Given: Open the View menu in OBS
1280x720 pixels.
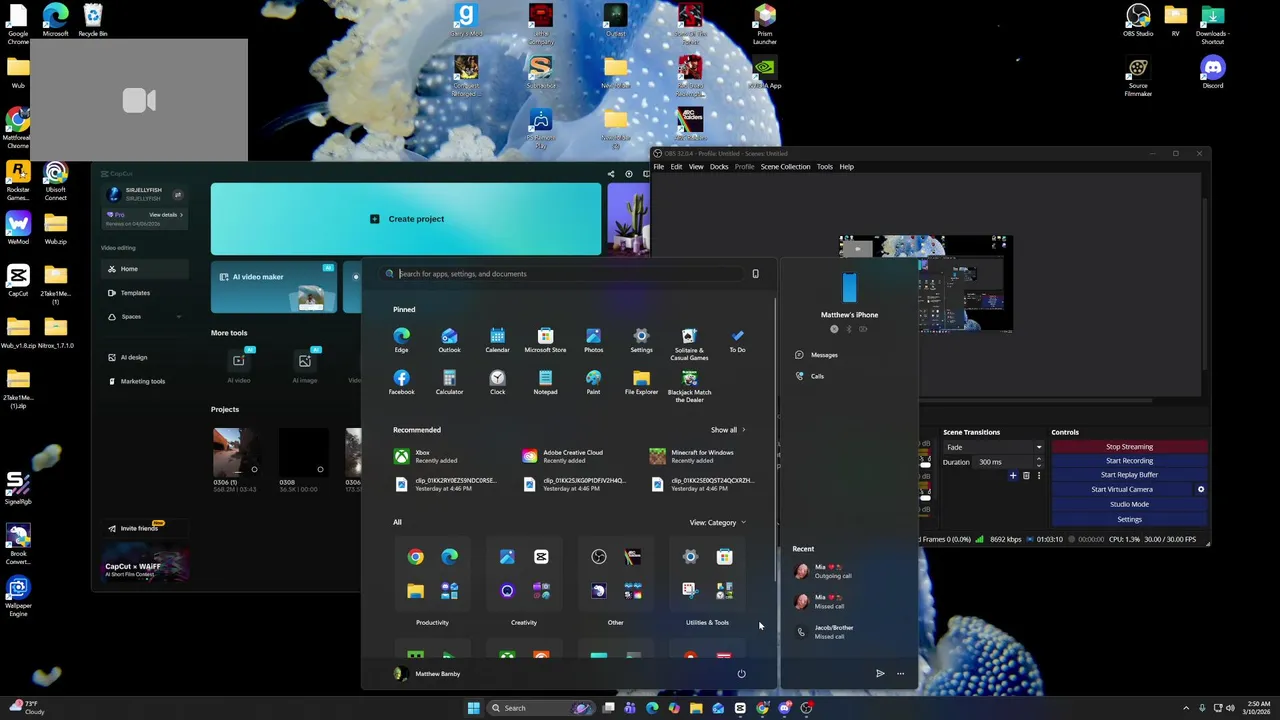Looking at the screenshot, I should pyautogui.click(x=696, y=167).
